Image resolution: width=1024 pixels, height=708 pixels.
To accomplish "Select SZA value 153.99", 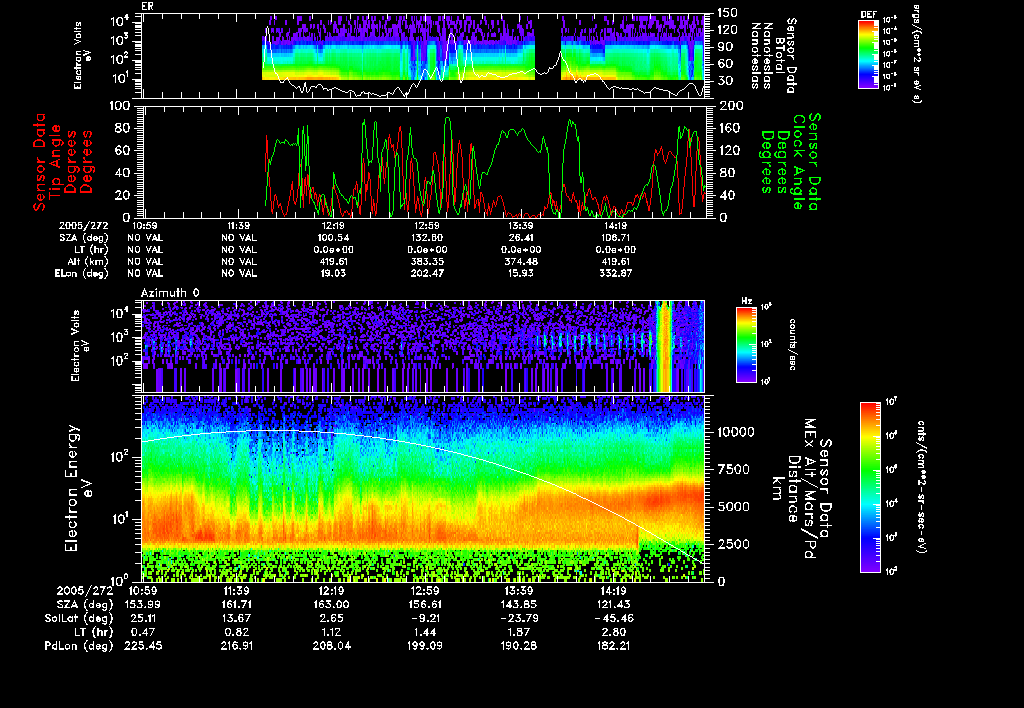I will (143, 605).
